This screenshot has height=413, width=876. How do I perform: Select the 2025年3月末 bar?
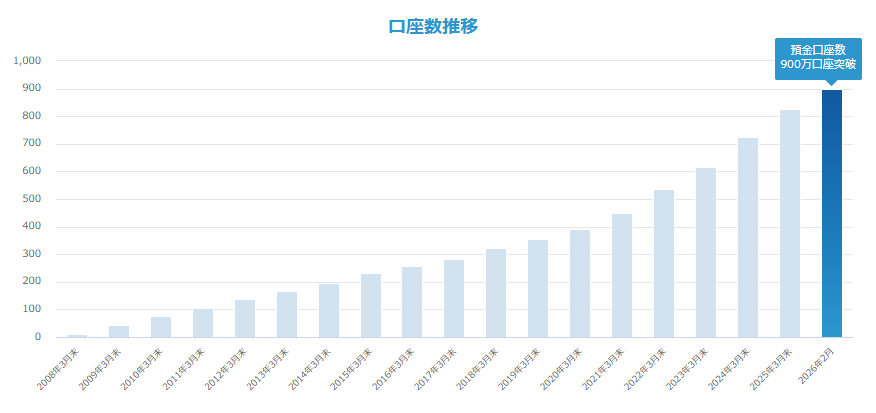(789, 224)
